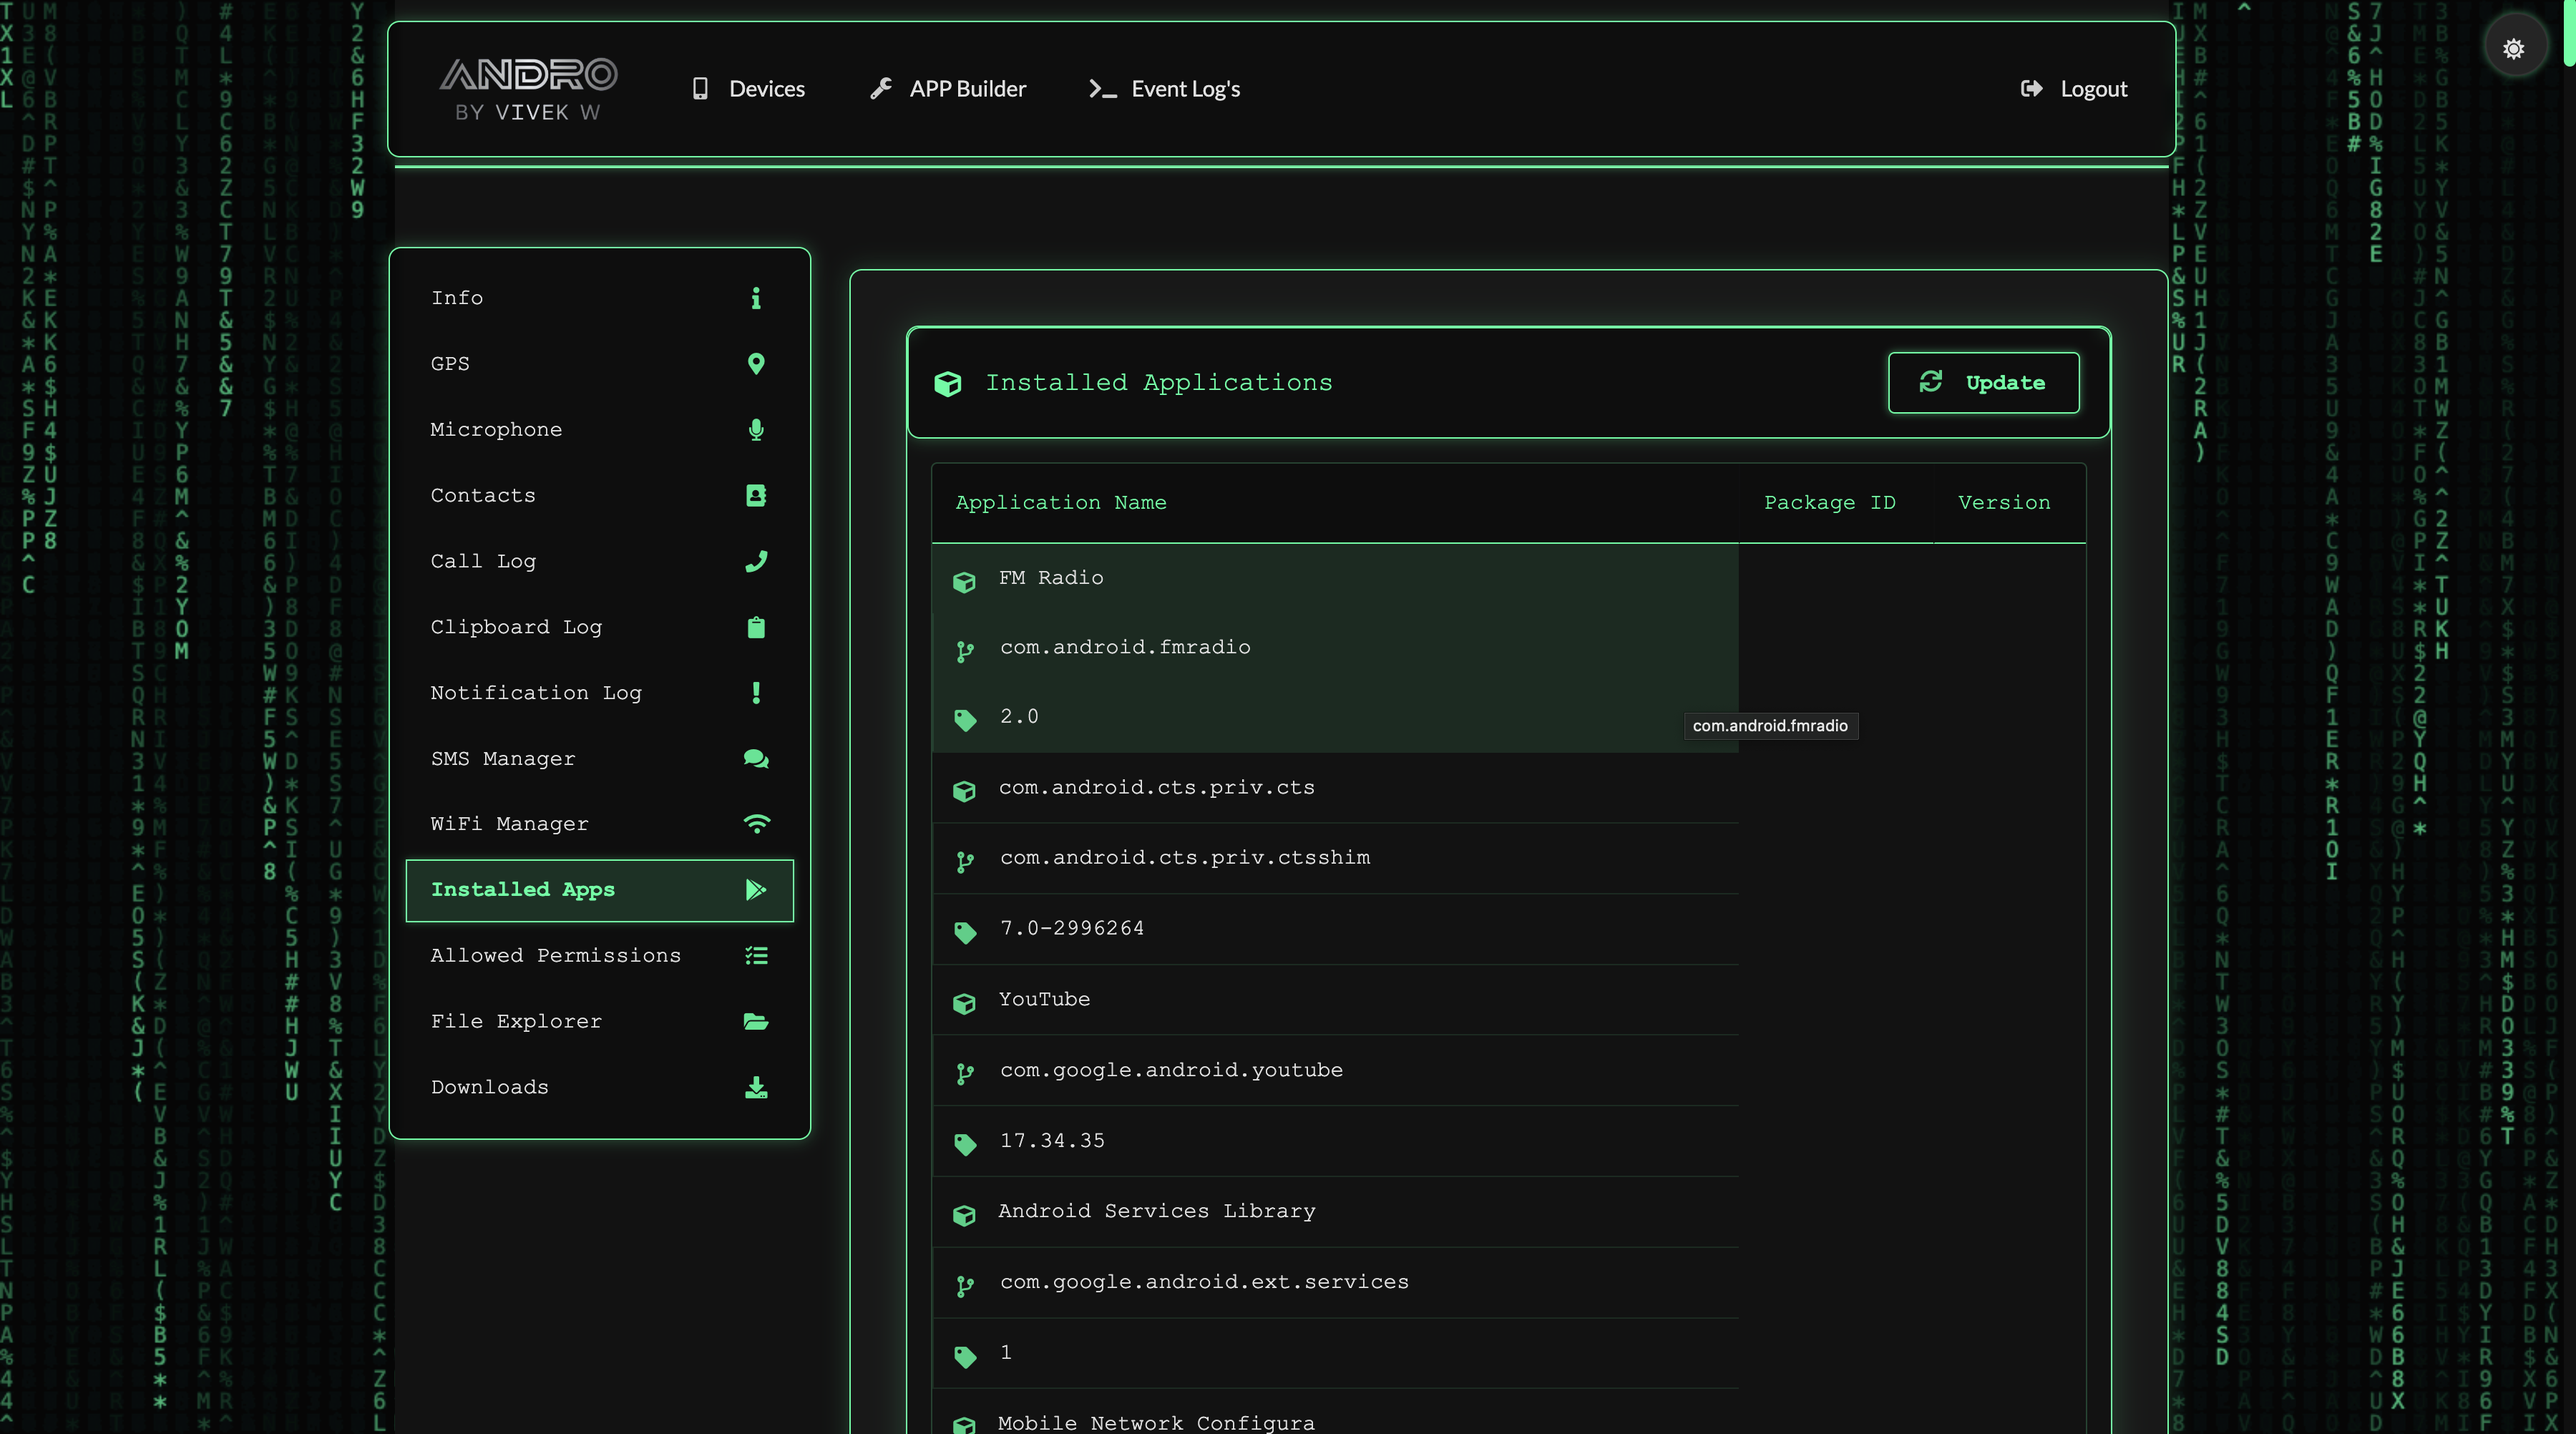The image size is (2576, 1434).
Task: Click Logout in the top bar
Action: pyautogui.click(x=2072, y=88)
